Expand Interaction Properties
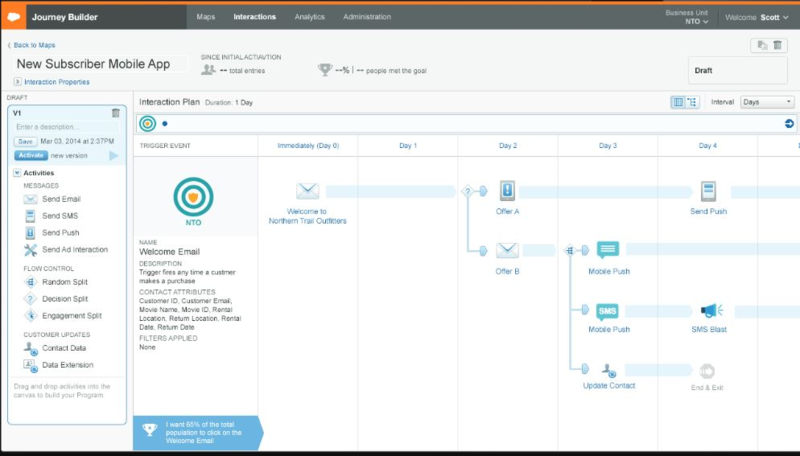The width and height of the screenshot is (800, 456). 52,82
